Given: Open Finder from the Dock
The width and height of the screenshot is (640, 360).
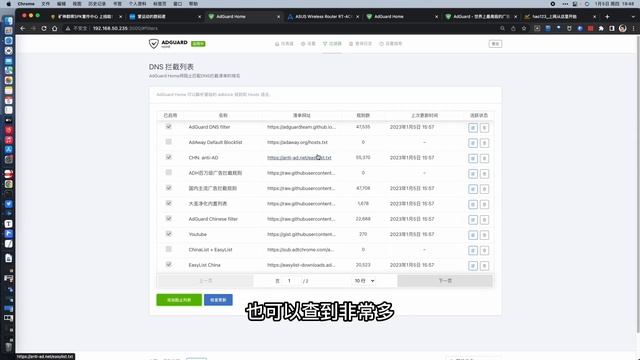Looking at the screenshot, I should pos(9,20).
